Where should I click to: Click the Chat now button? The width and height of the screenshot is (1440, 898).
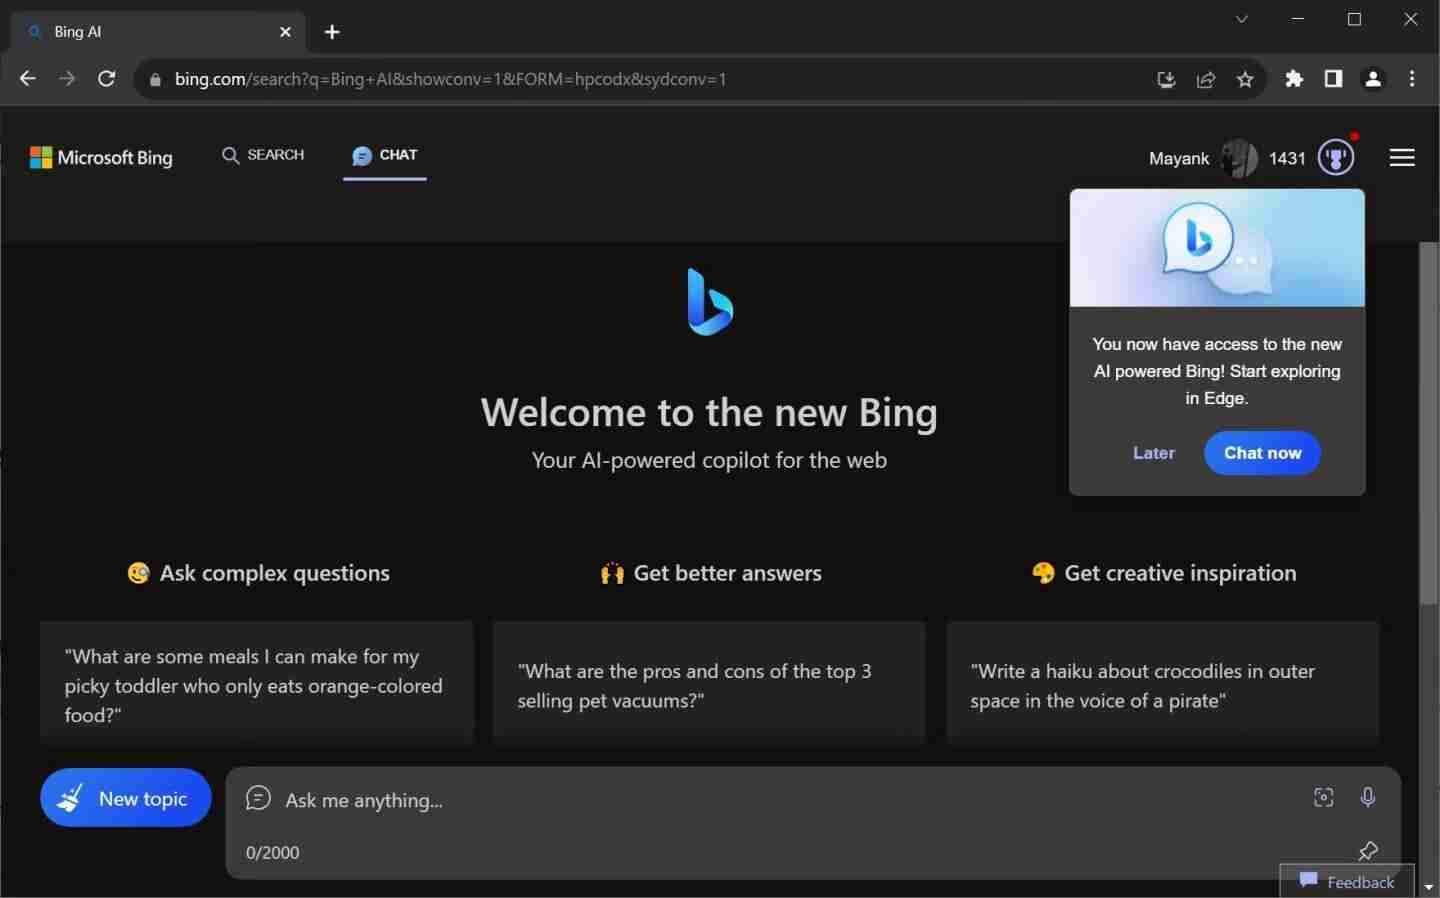pyautogui.click(x=1261, y=453)
